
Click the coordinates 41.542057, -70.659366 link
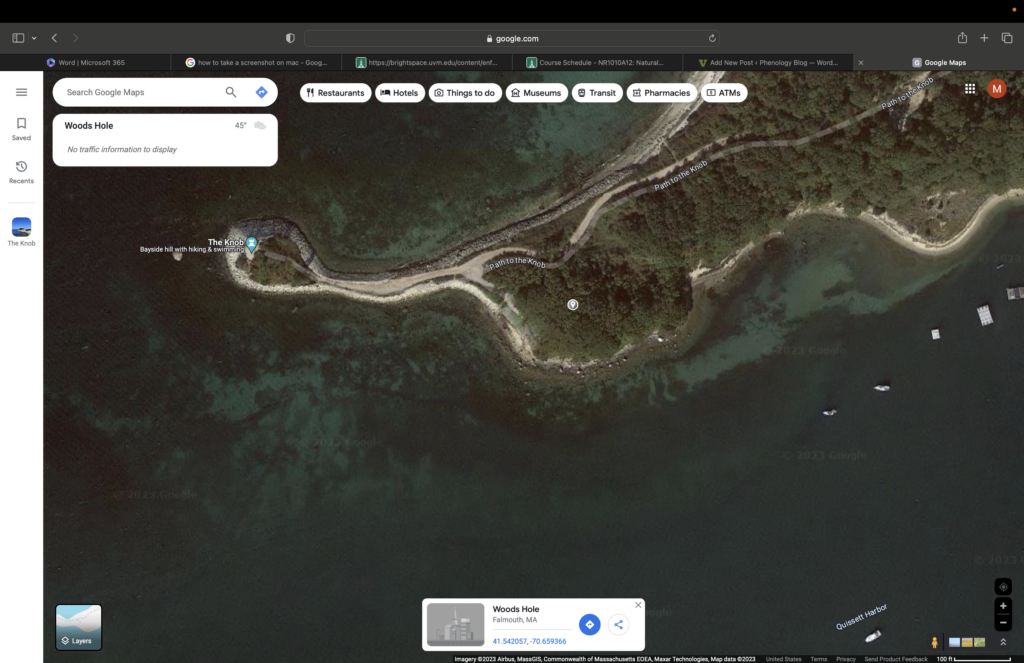529,641
